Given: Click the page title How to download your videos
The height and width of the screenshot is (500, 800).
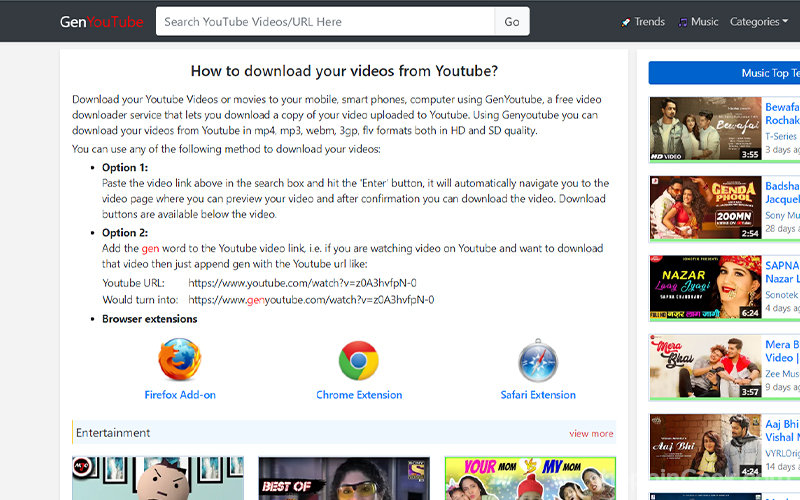Looking at the screenshot, I should point(344,71).
